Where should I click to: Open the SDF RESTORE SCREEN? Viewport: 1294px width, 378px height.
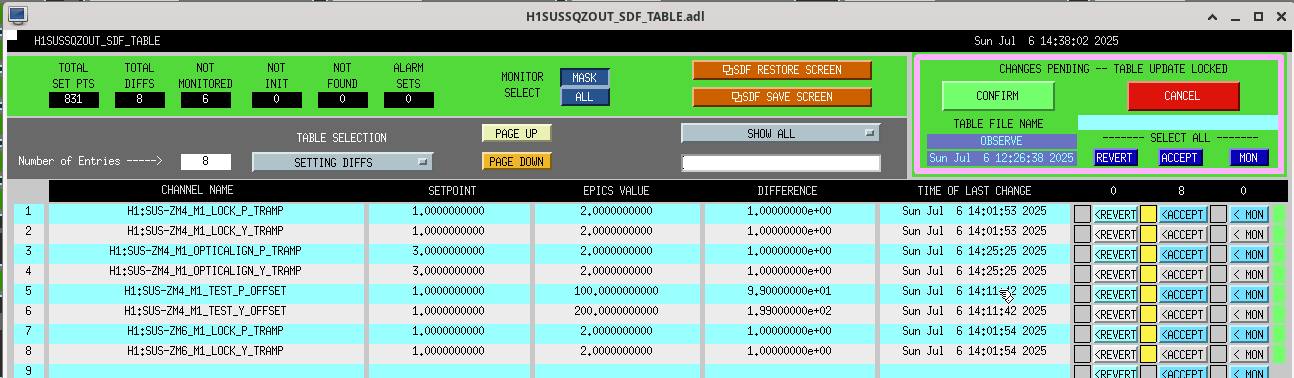[781, 70]
